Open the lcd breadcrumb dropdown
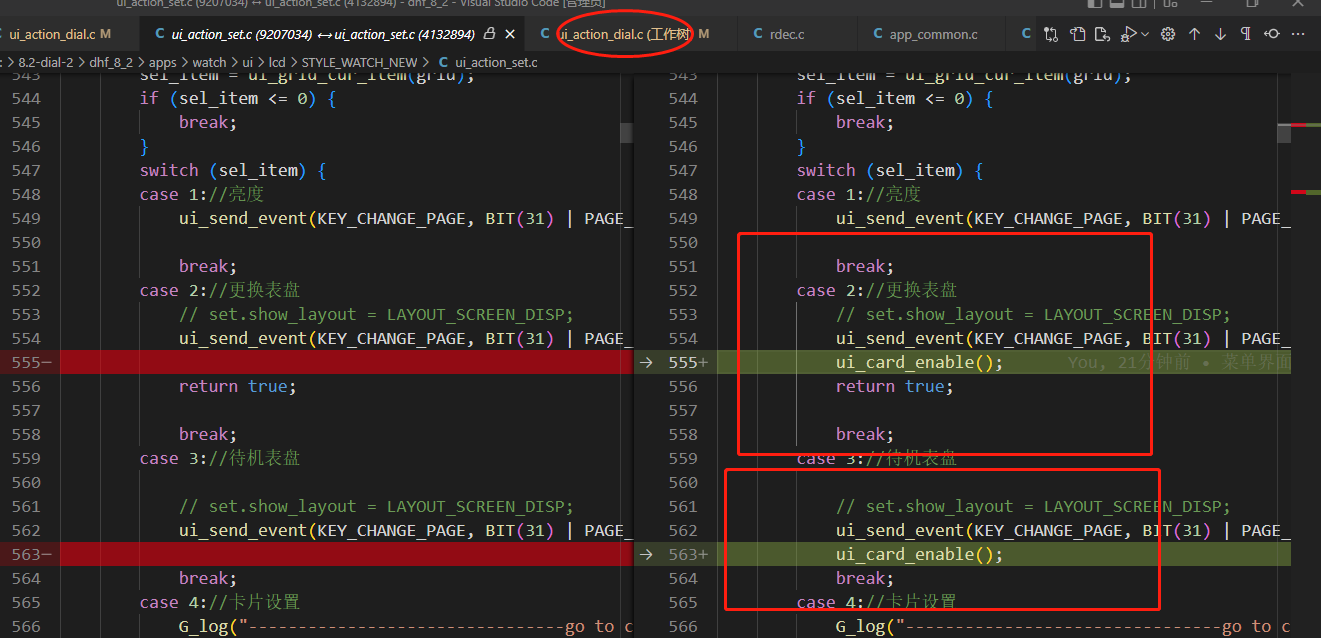 [x=277, y=62]
